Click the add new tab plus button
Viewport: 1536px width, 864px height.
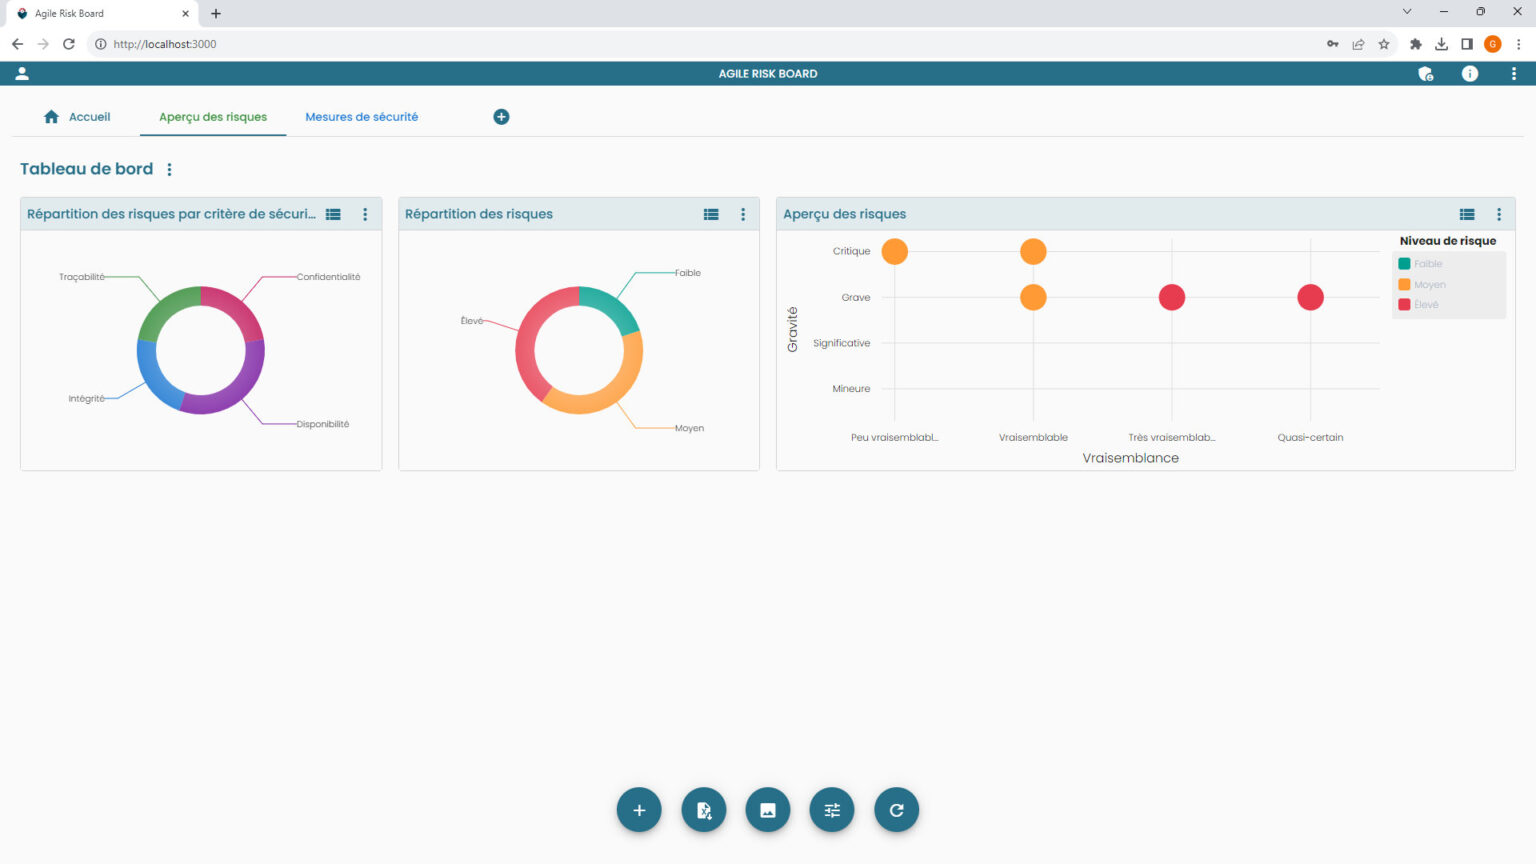pyautogui.click(x=501, y=116)
